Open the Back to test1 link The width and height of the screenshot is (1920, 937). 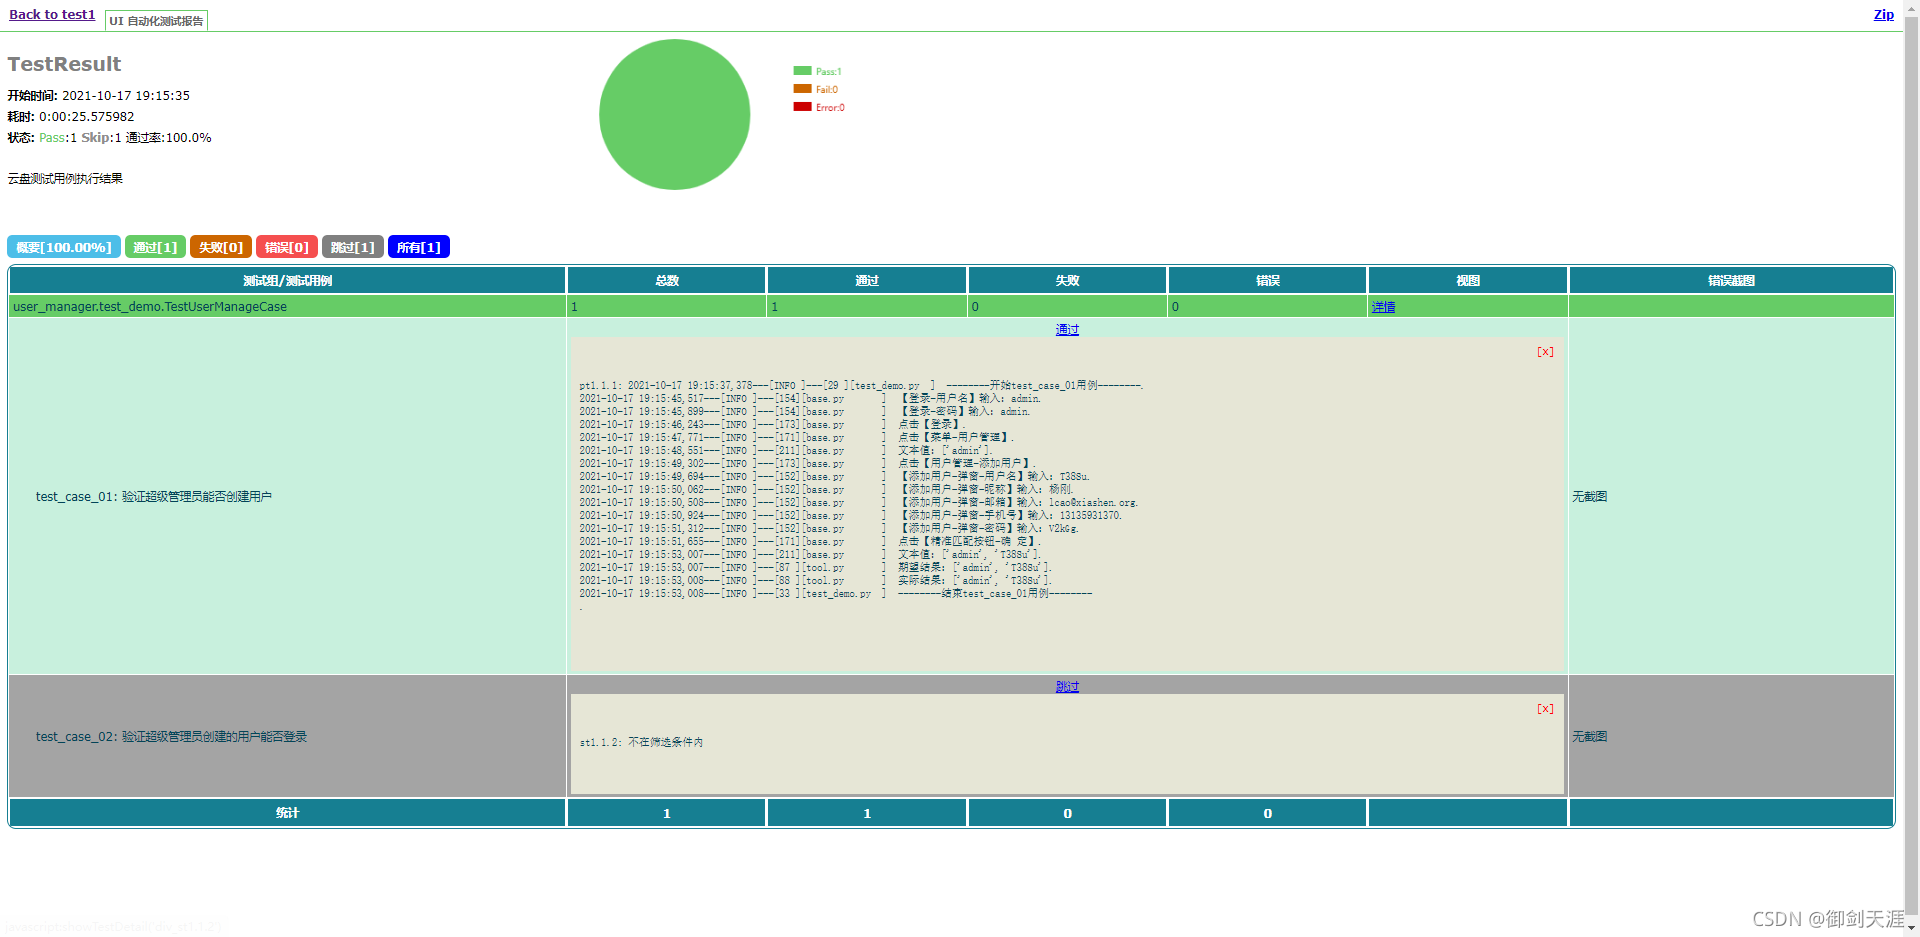52,15
